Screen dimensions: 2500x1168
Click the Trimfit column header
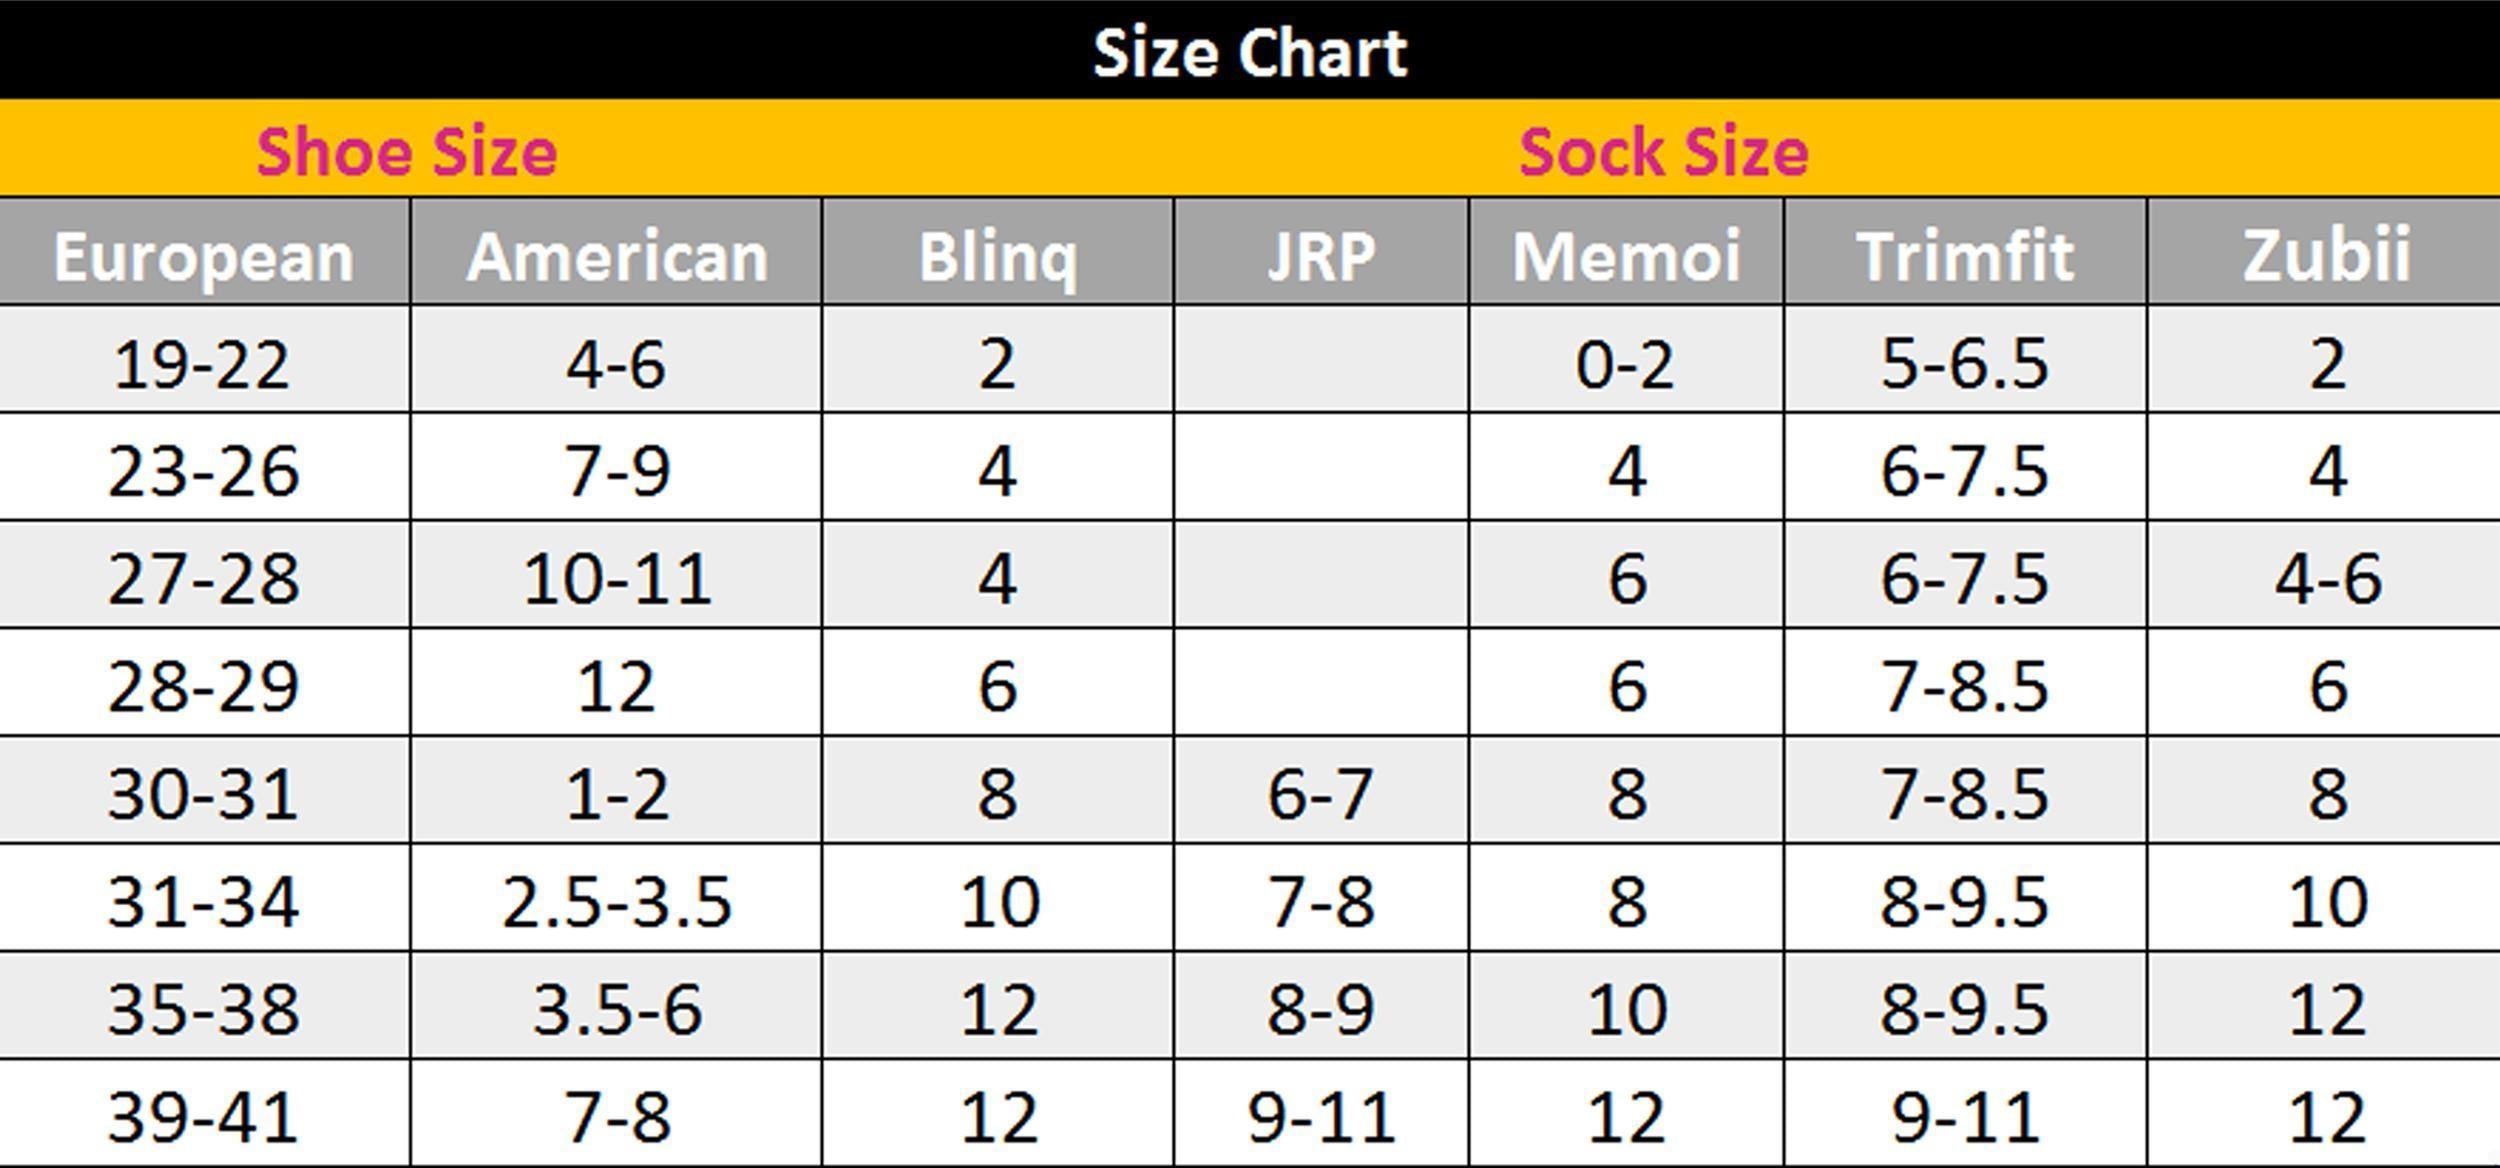(x=1965, y=256)
